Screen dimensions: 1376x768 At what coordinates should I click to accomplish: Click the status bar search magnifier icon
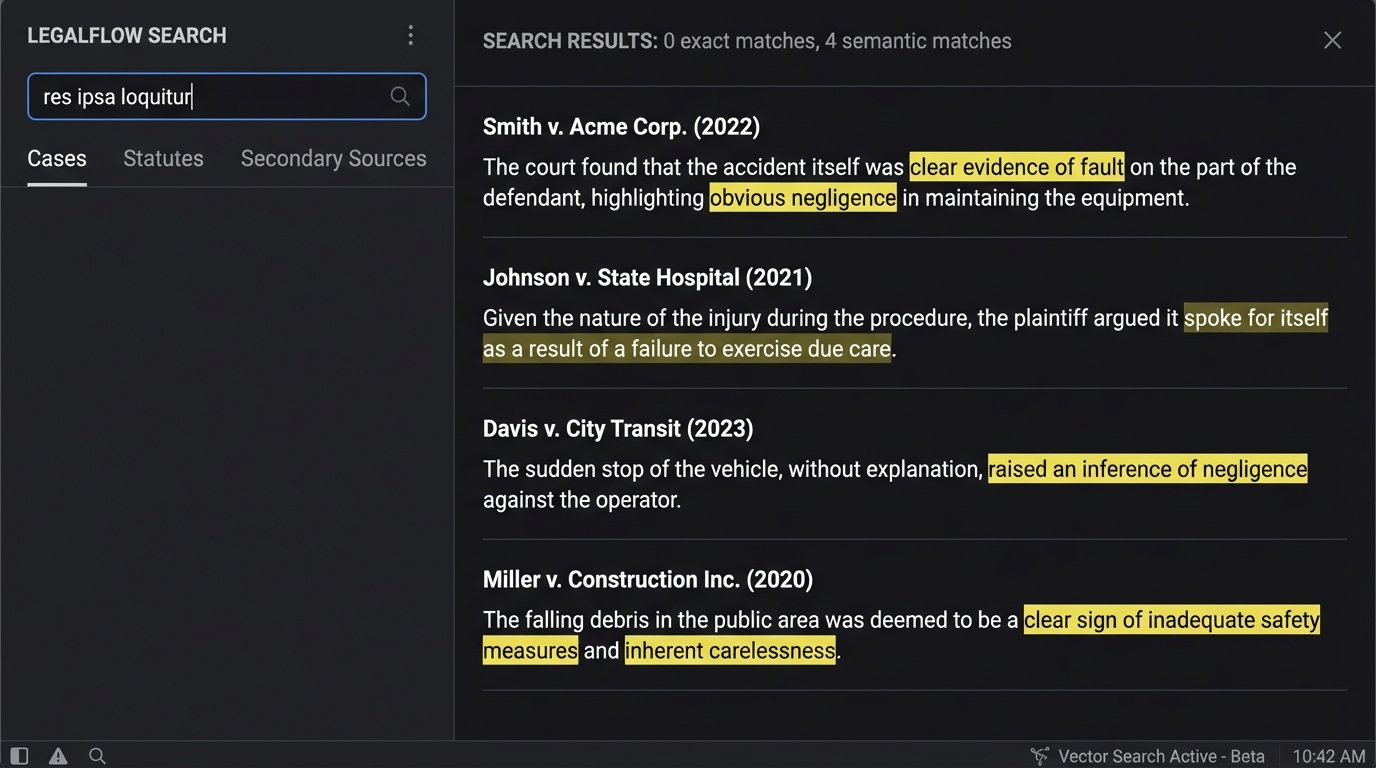pos(97,756)
